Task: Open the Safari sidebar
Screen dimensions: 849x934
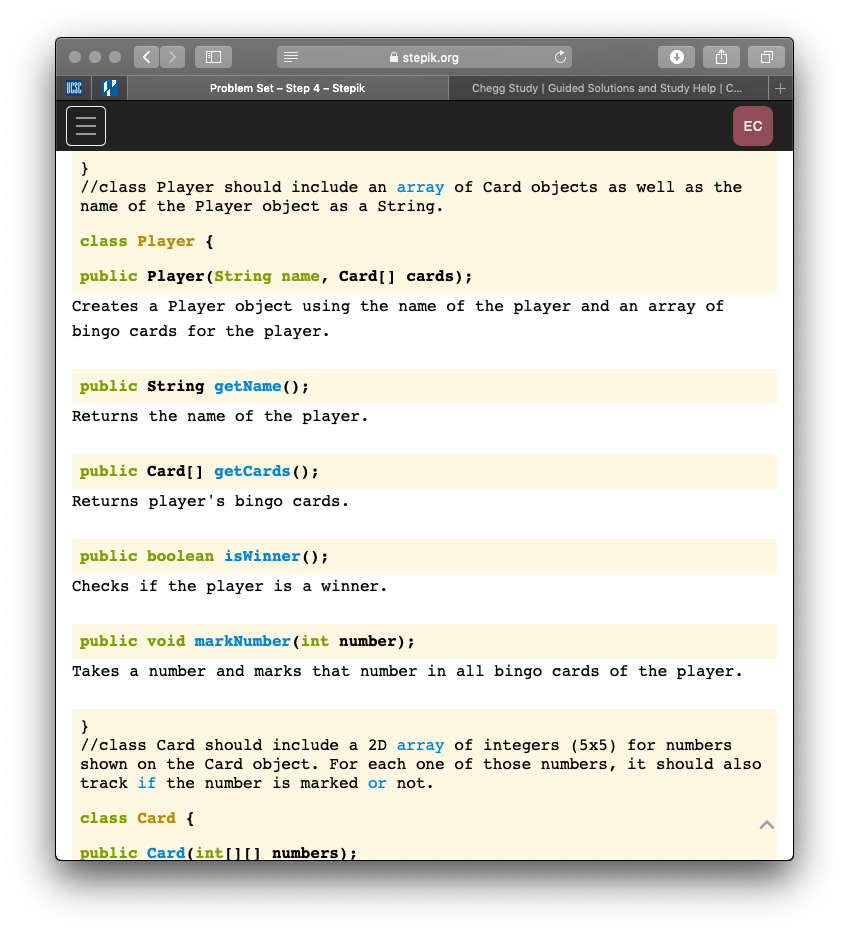Action: click(213, 56)
